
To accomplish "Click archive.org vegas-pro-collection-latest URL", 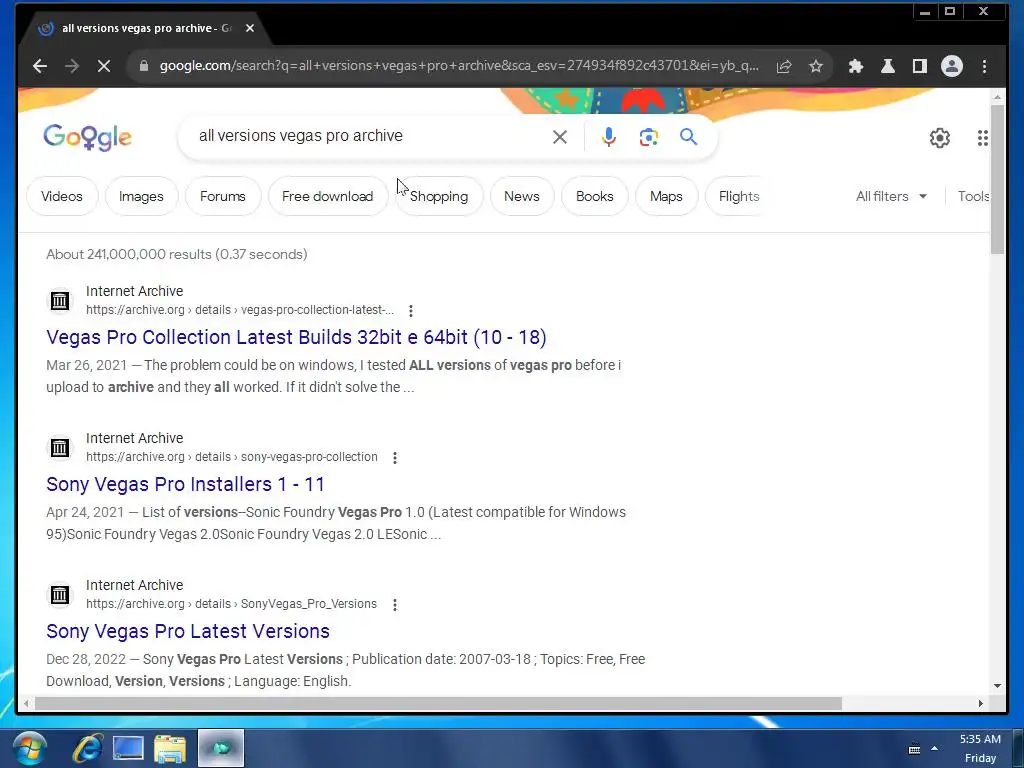I will point(240,310).
